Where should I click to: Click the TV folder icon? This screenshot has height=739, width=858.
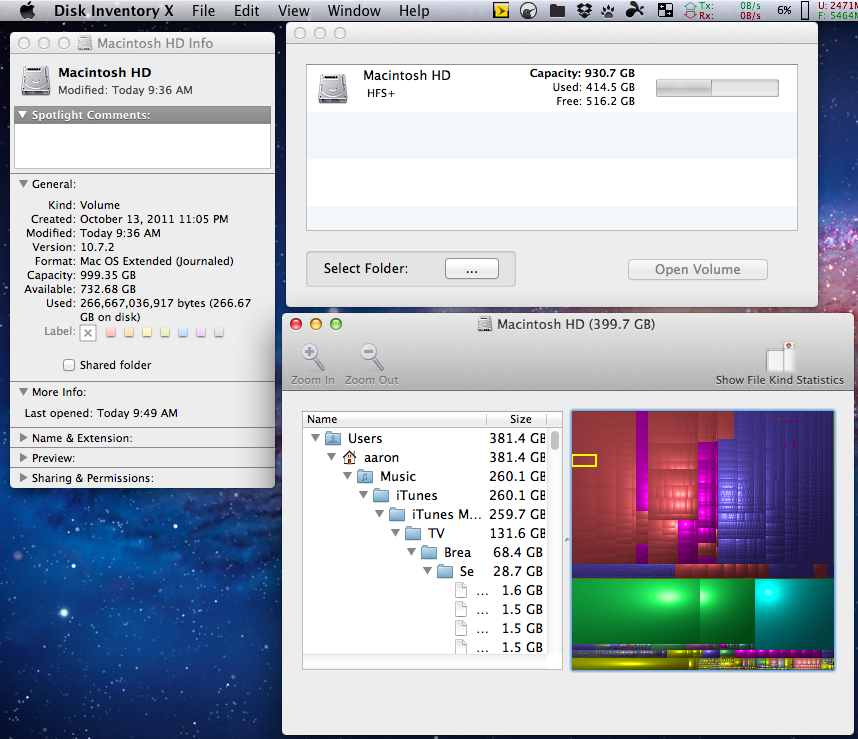(x=413, y=533)
